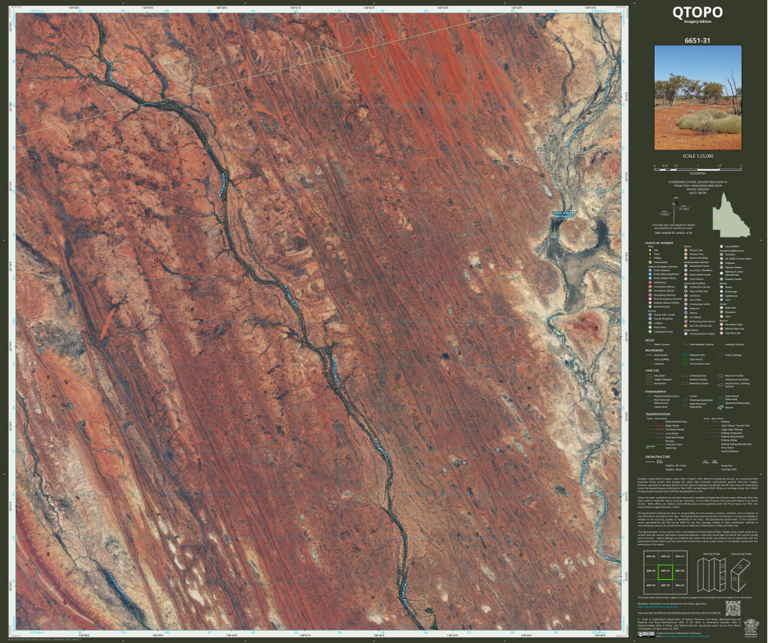This screenshot has height=643, width=768.
Task: Open the outback landscape photo thumbnail
Action: [x=698, y=98]
